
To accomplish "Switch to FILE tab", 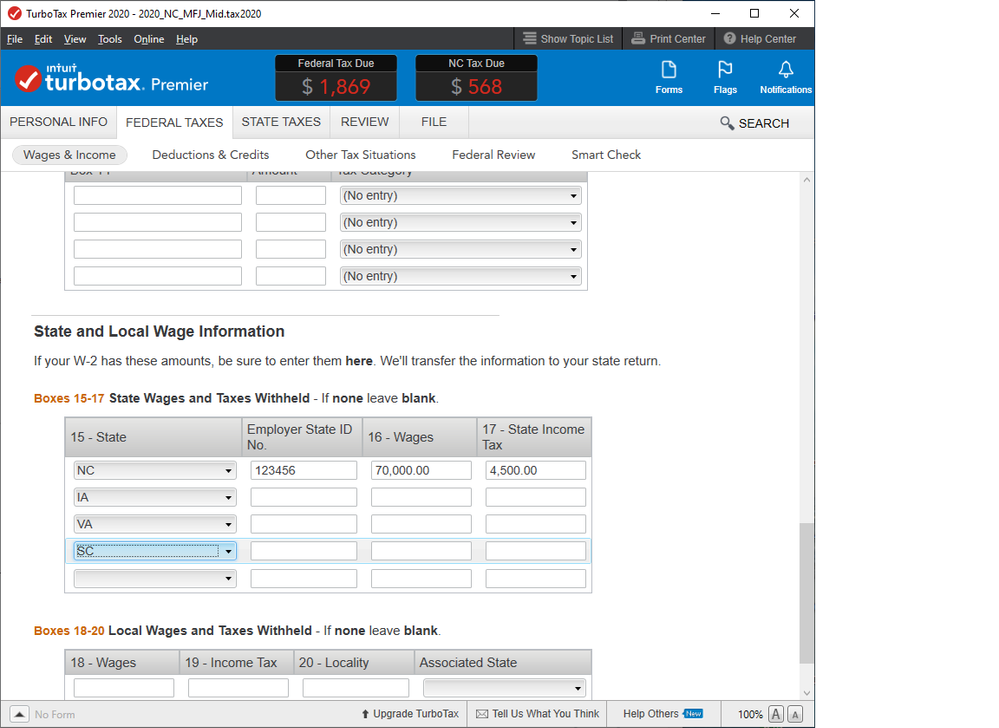I will (x=434, y=122).
